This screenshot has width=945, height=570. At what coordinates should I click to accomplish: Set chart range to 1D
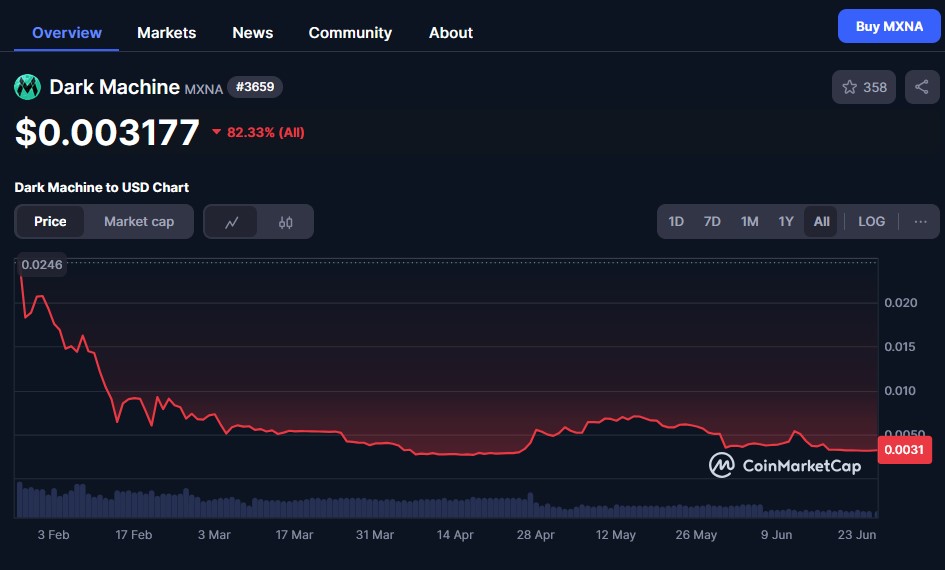pos(676,222)
